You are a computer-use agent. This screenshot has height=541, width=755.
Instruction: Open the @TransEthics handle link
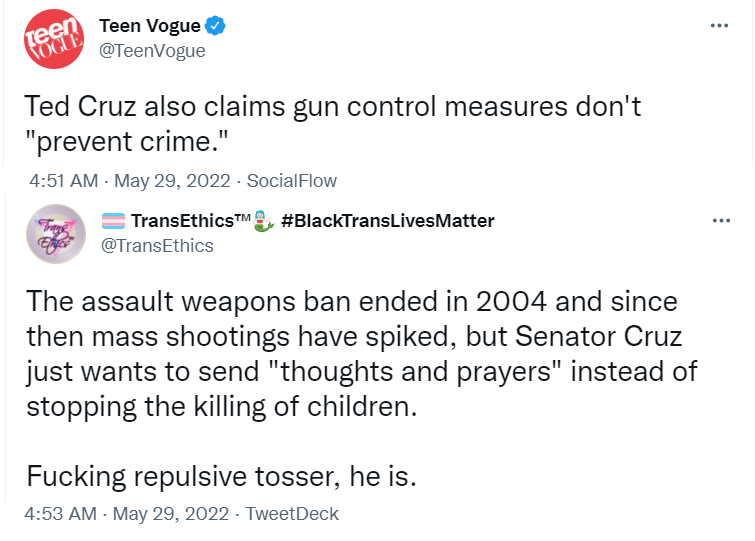[x=157, y=246]
